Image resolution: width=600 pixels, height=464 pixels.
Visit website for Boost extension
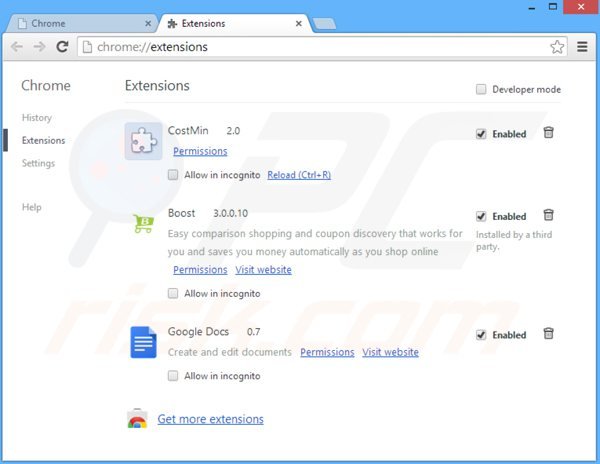click(x=263, y=270)
